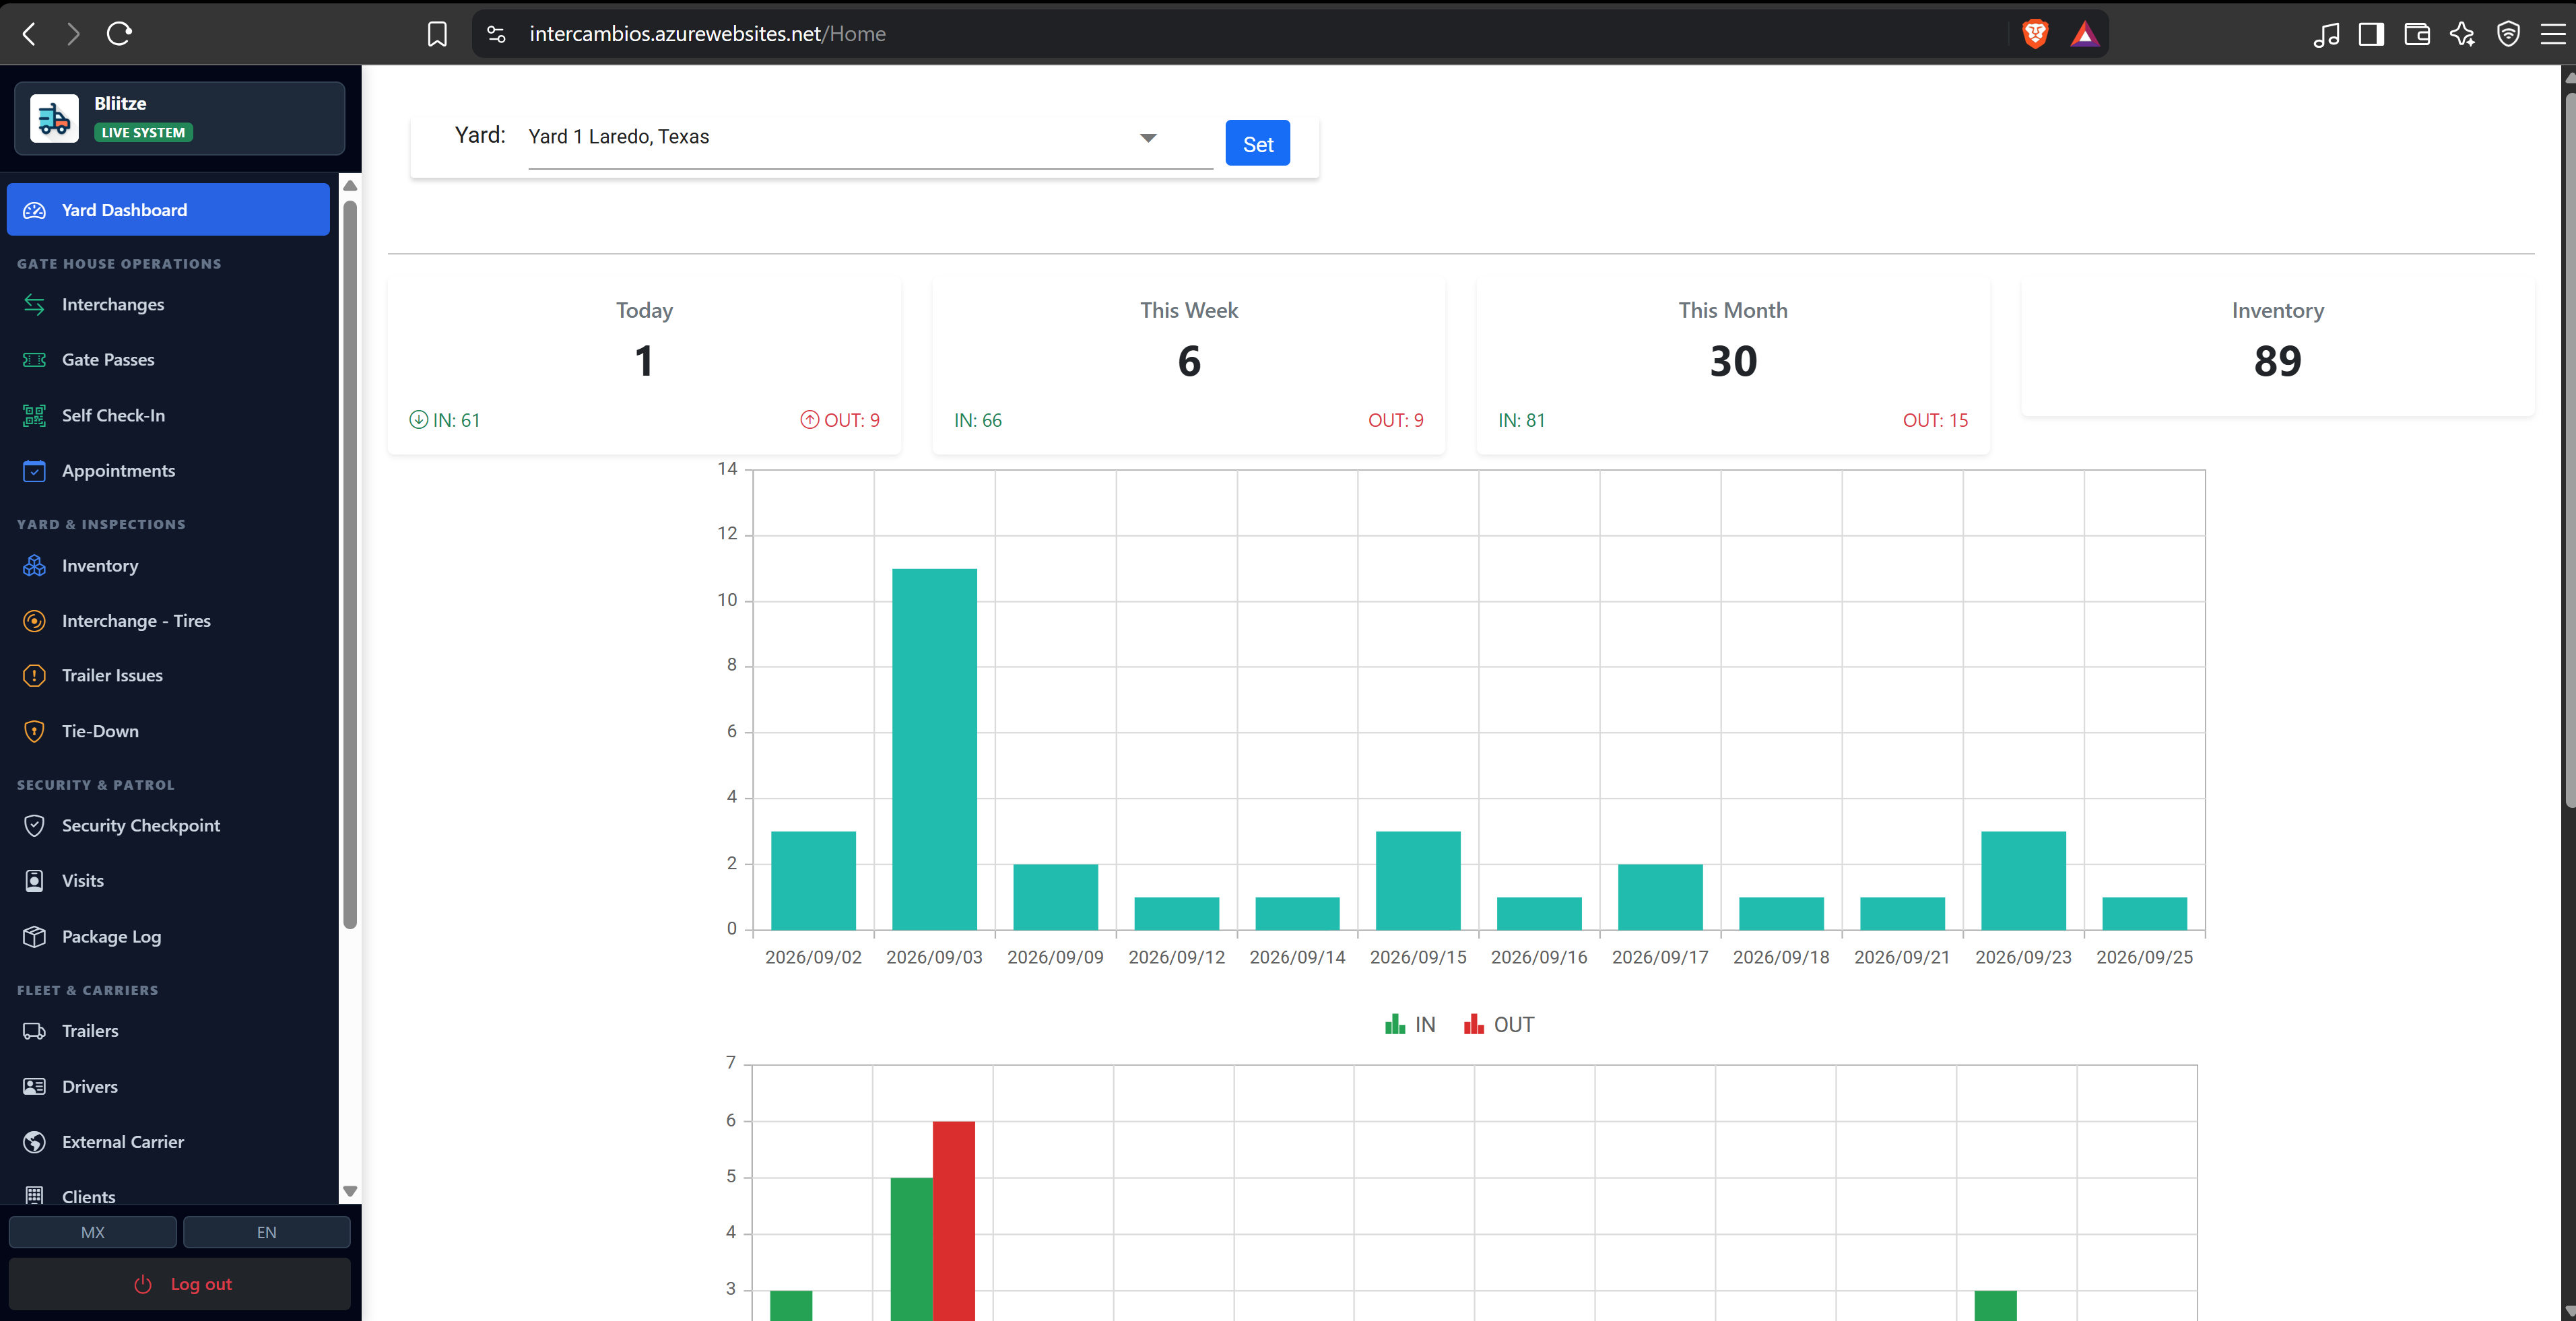The width and height of the screenshot is (2576, 1321).
Task: Open Security Checkpoint menu item
Action: coord(168,826)
